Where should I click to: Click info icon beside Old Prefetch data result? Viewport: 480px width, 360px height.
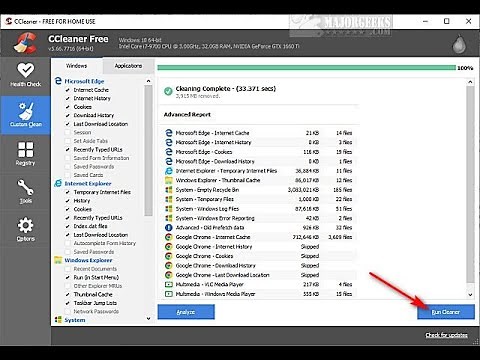pos(169,228)
